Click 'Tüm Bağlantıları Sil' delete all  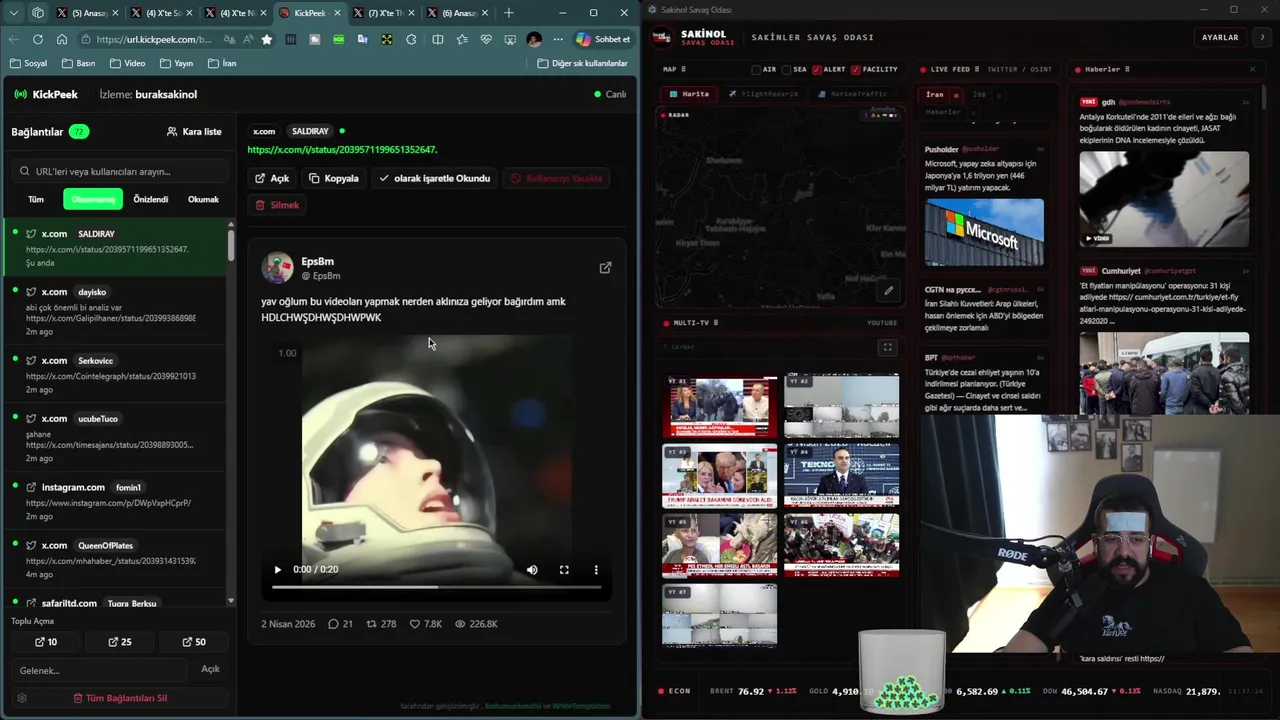[120, 698]
